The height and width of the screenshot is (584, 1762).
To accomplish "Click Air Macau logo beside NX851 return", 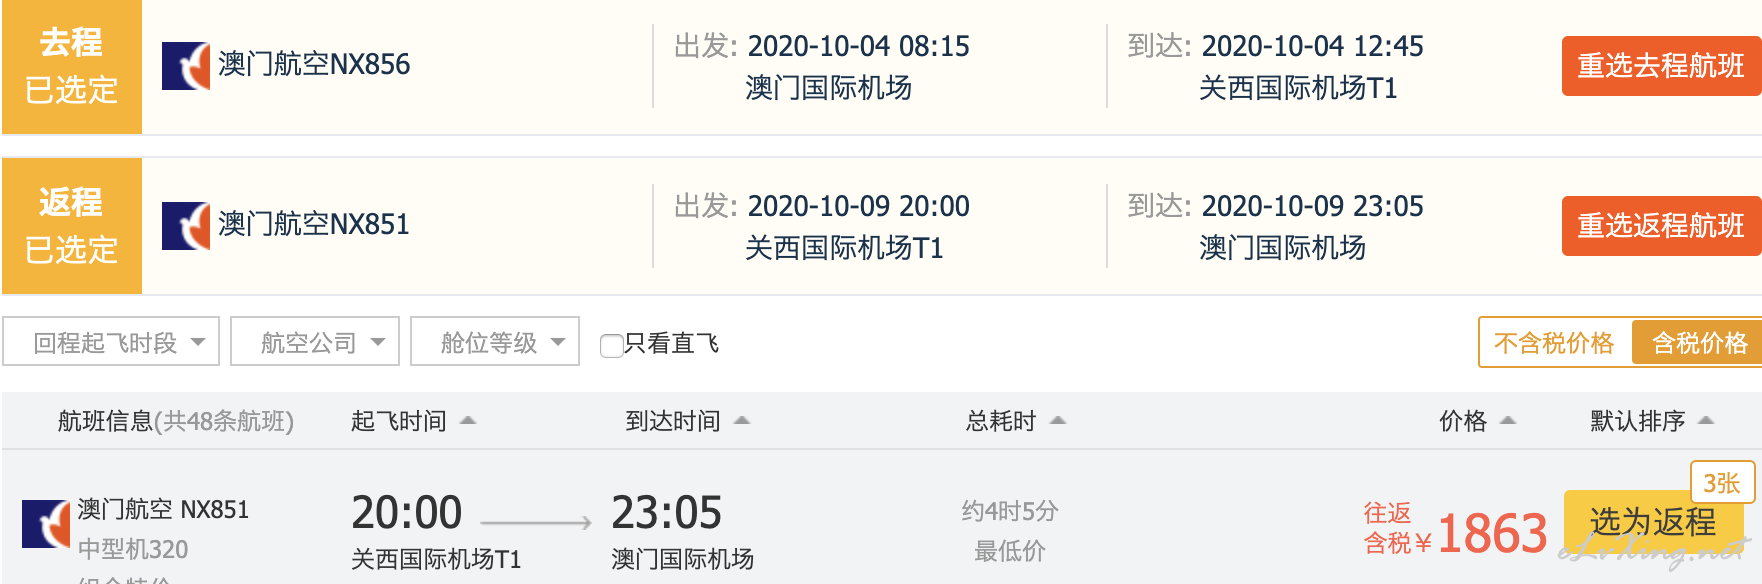I will [186, 226].
